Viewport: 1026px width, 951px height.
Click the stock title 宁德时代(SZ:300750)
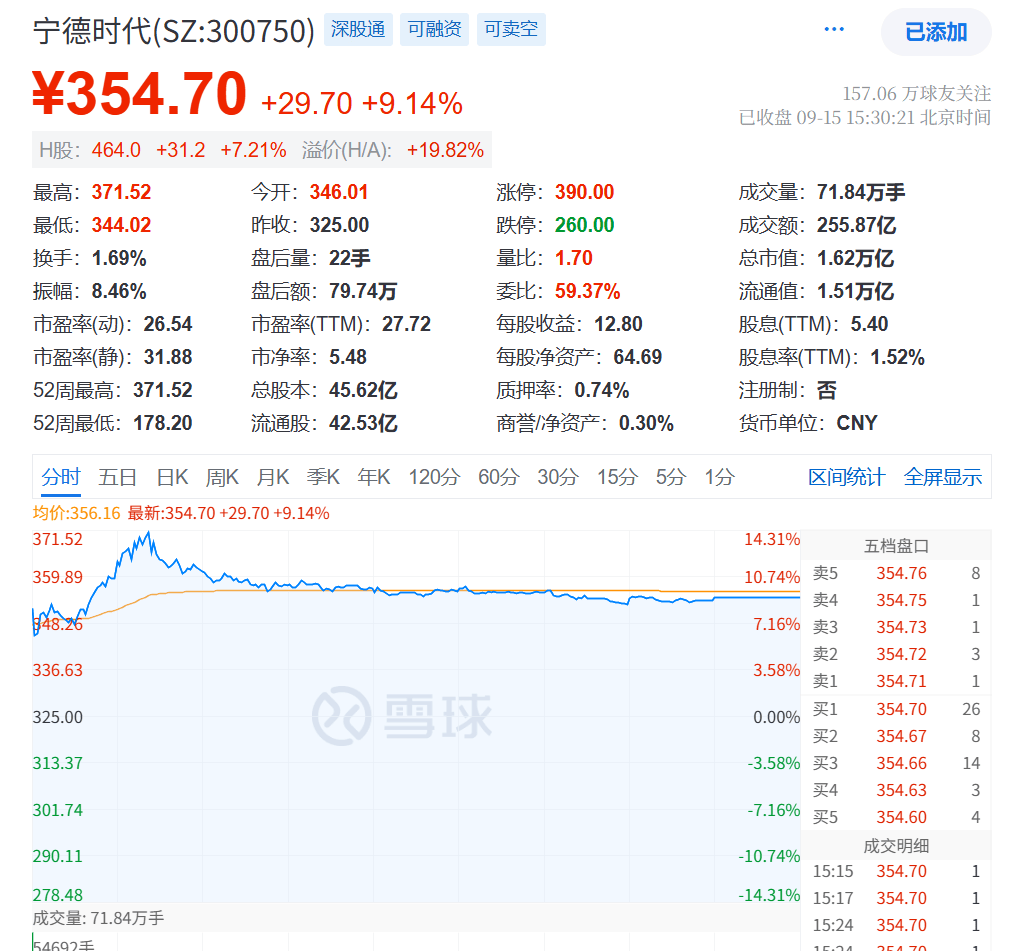(174, 30)
